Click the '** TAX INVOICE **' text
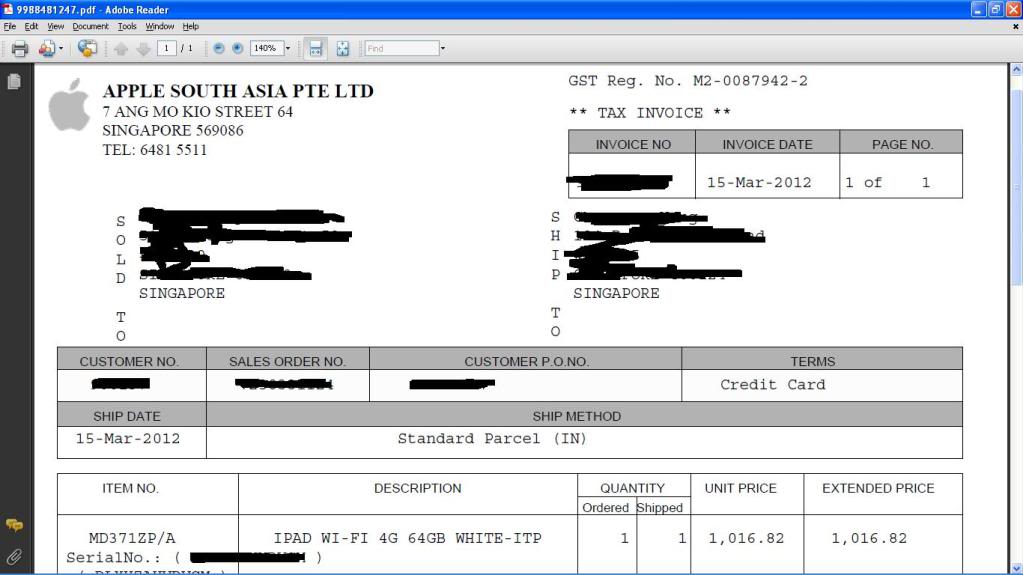Image resolution: width=1023 pixels, height=575 pixels. pyautogui.click(x=650, y=113)
